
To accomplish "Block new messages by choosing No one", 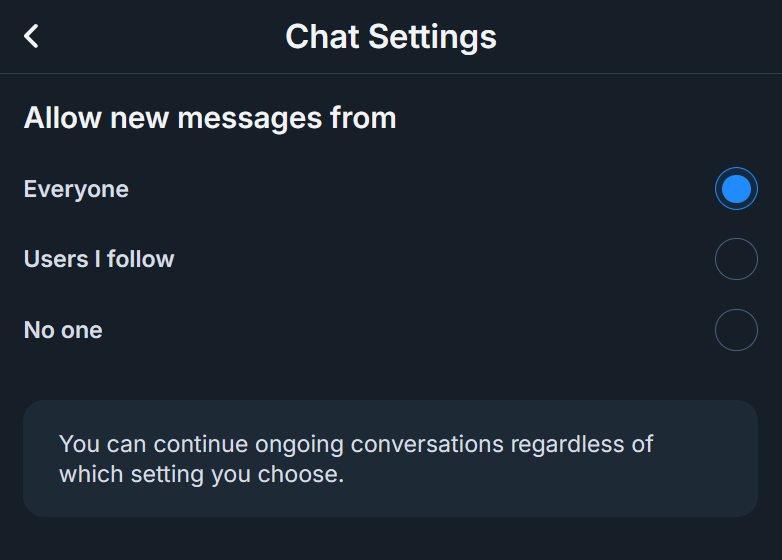I will [x=736, y=330].
